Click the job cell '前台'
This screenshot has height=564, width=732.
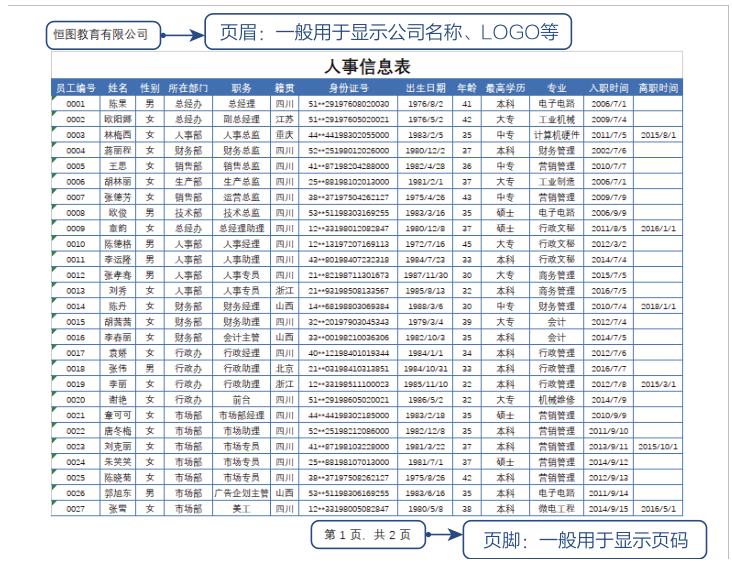[241, 400]
